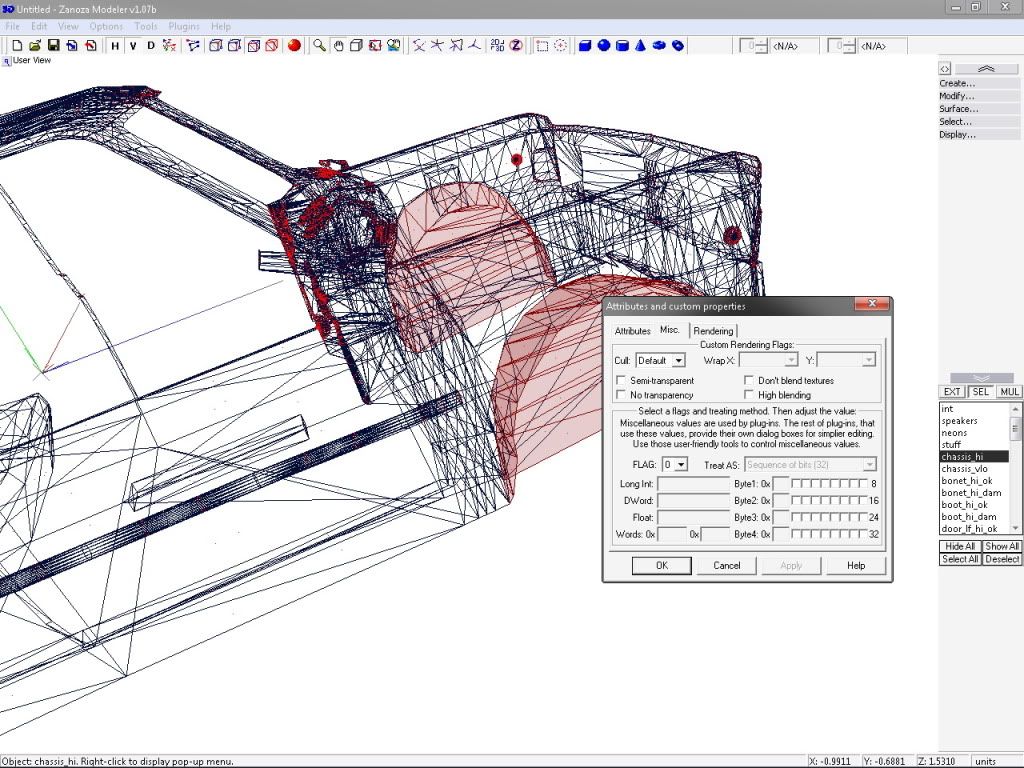1024x768 pixels.
Task: Open the Plugins menu
Action: [x=184, y=26]
